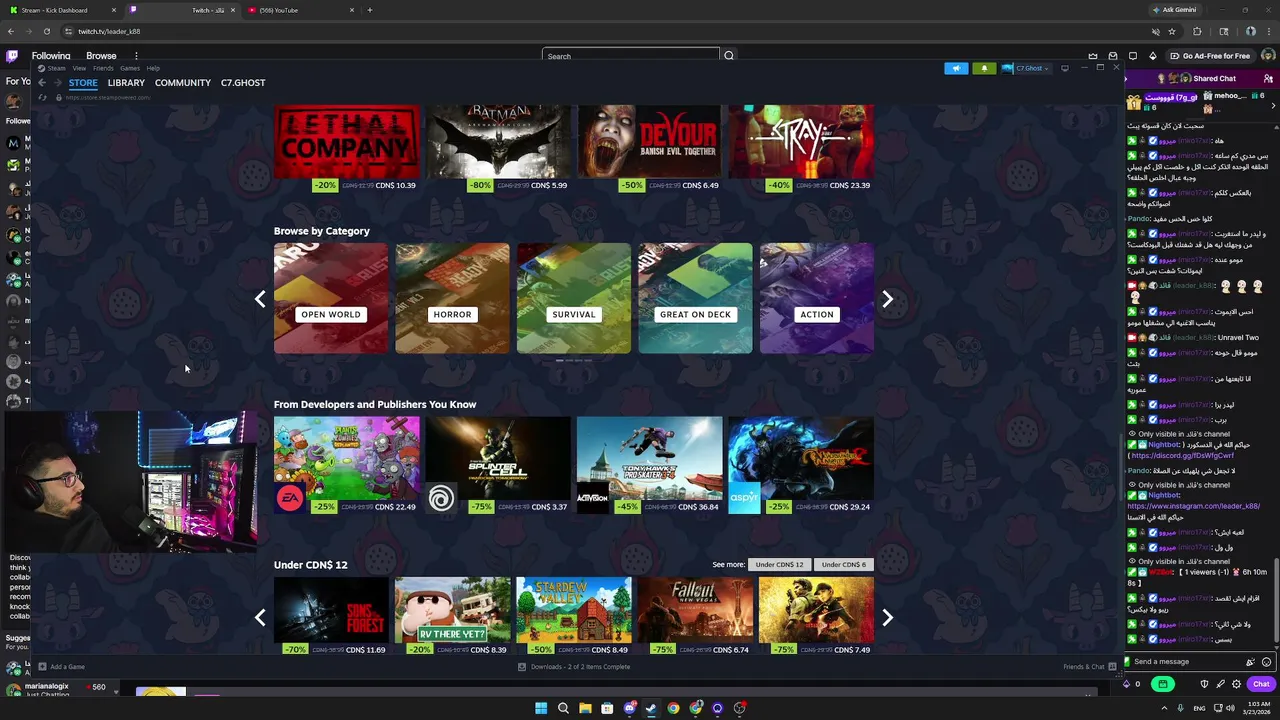
Task: Click Go Ad-Free for Free button
Action: [x=1210, y=56]
